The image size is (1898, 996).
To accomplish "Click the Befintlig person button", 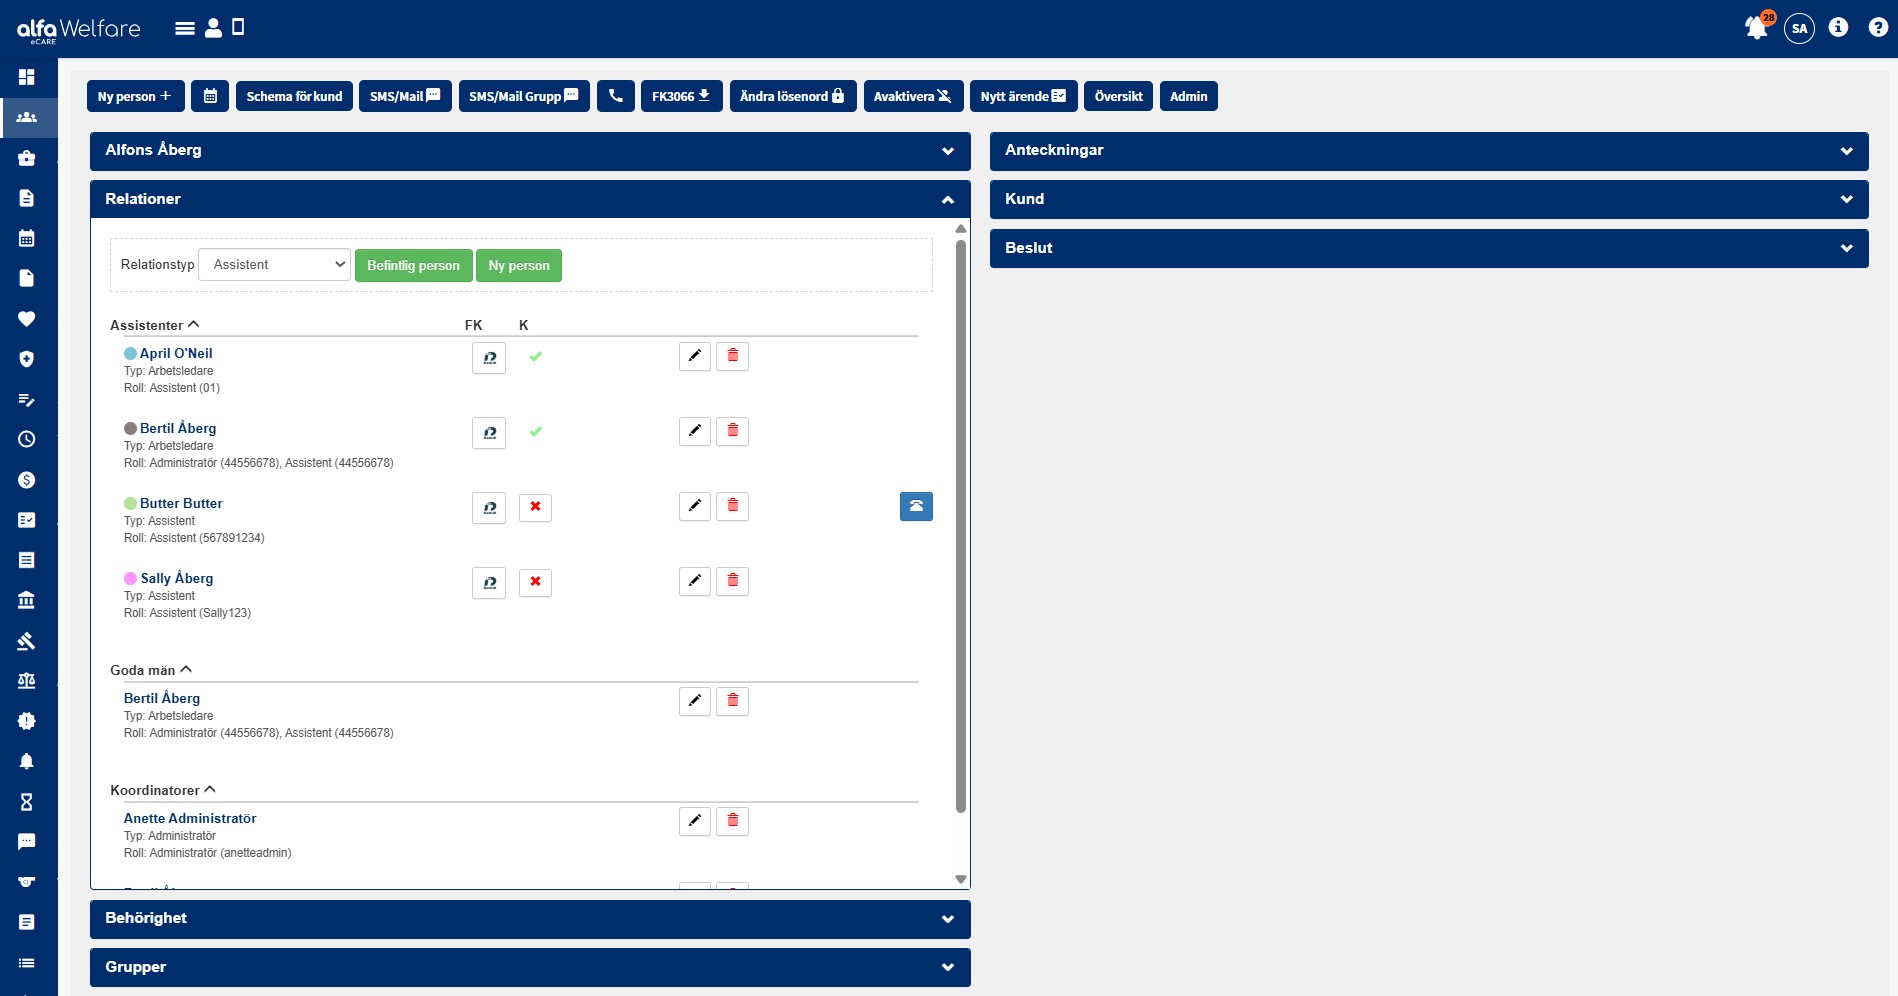I will 413,266.
